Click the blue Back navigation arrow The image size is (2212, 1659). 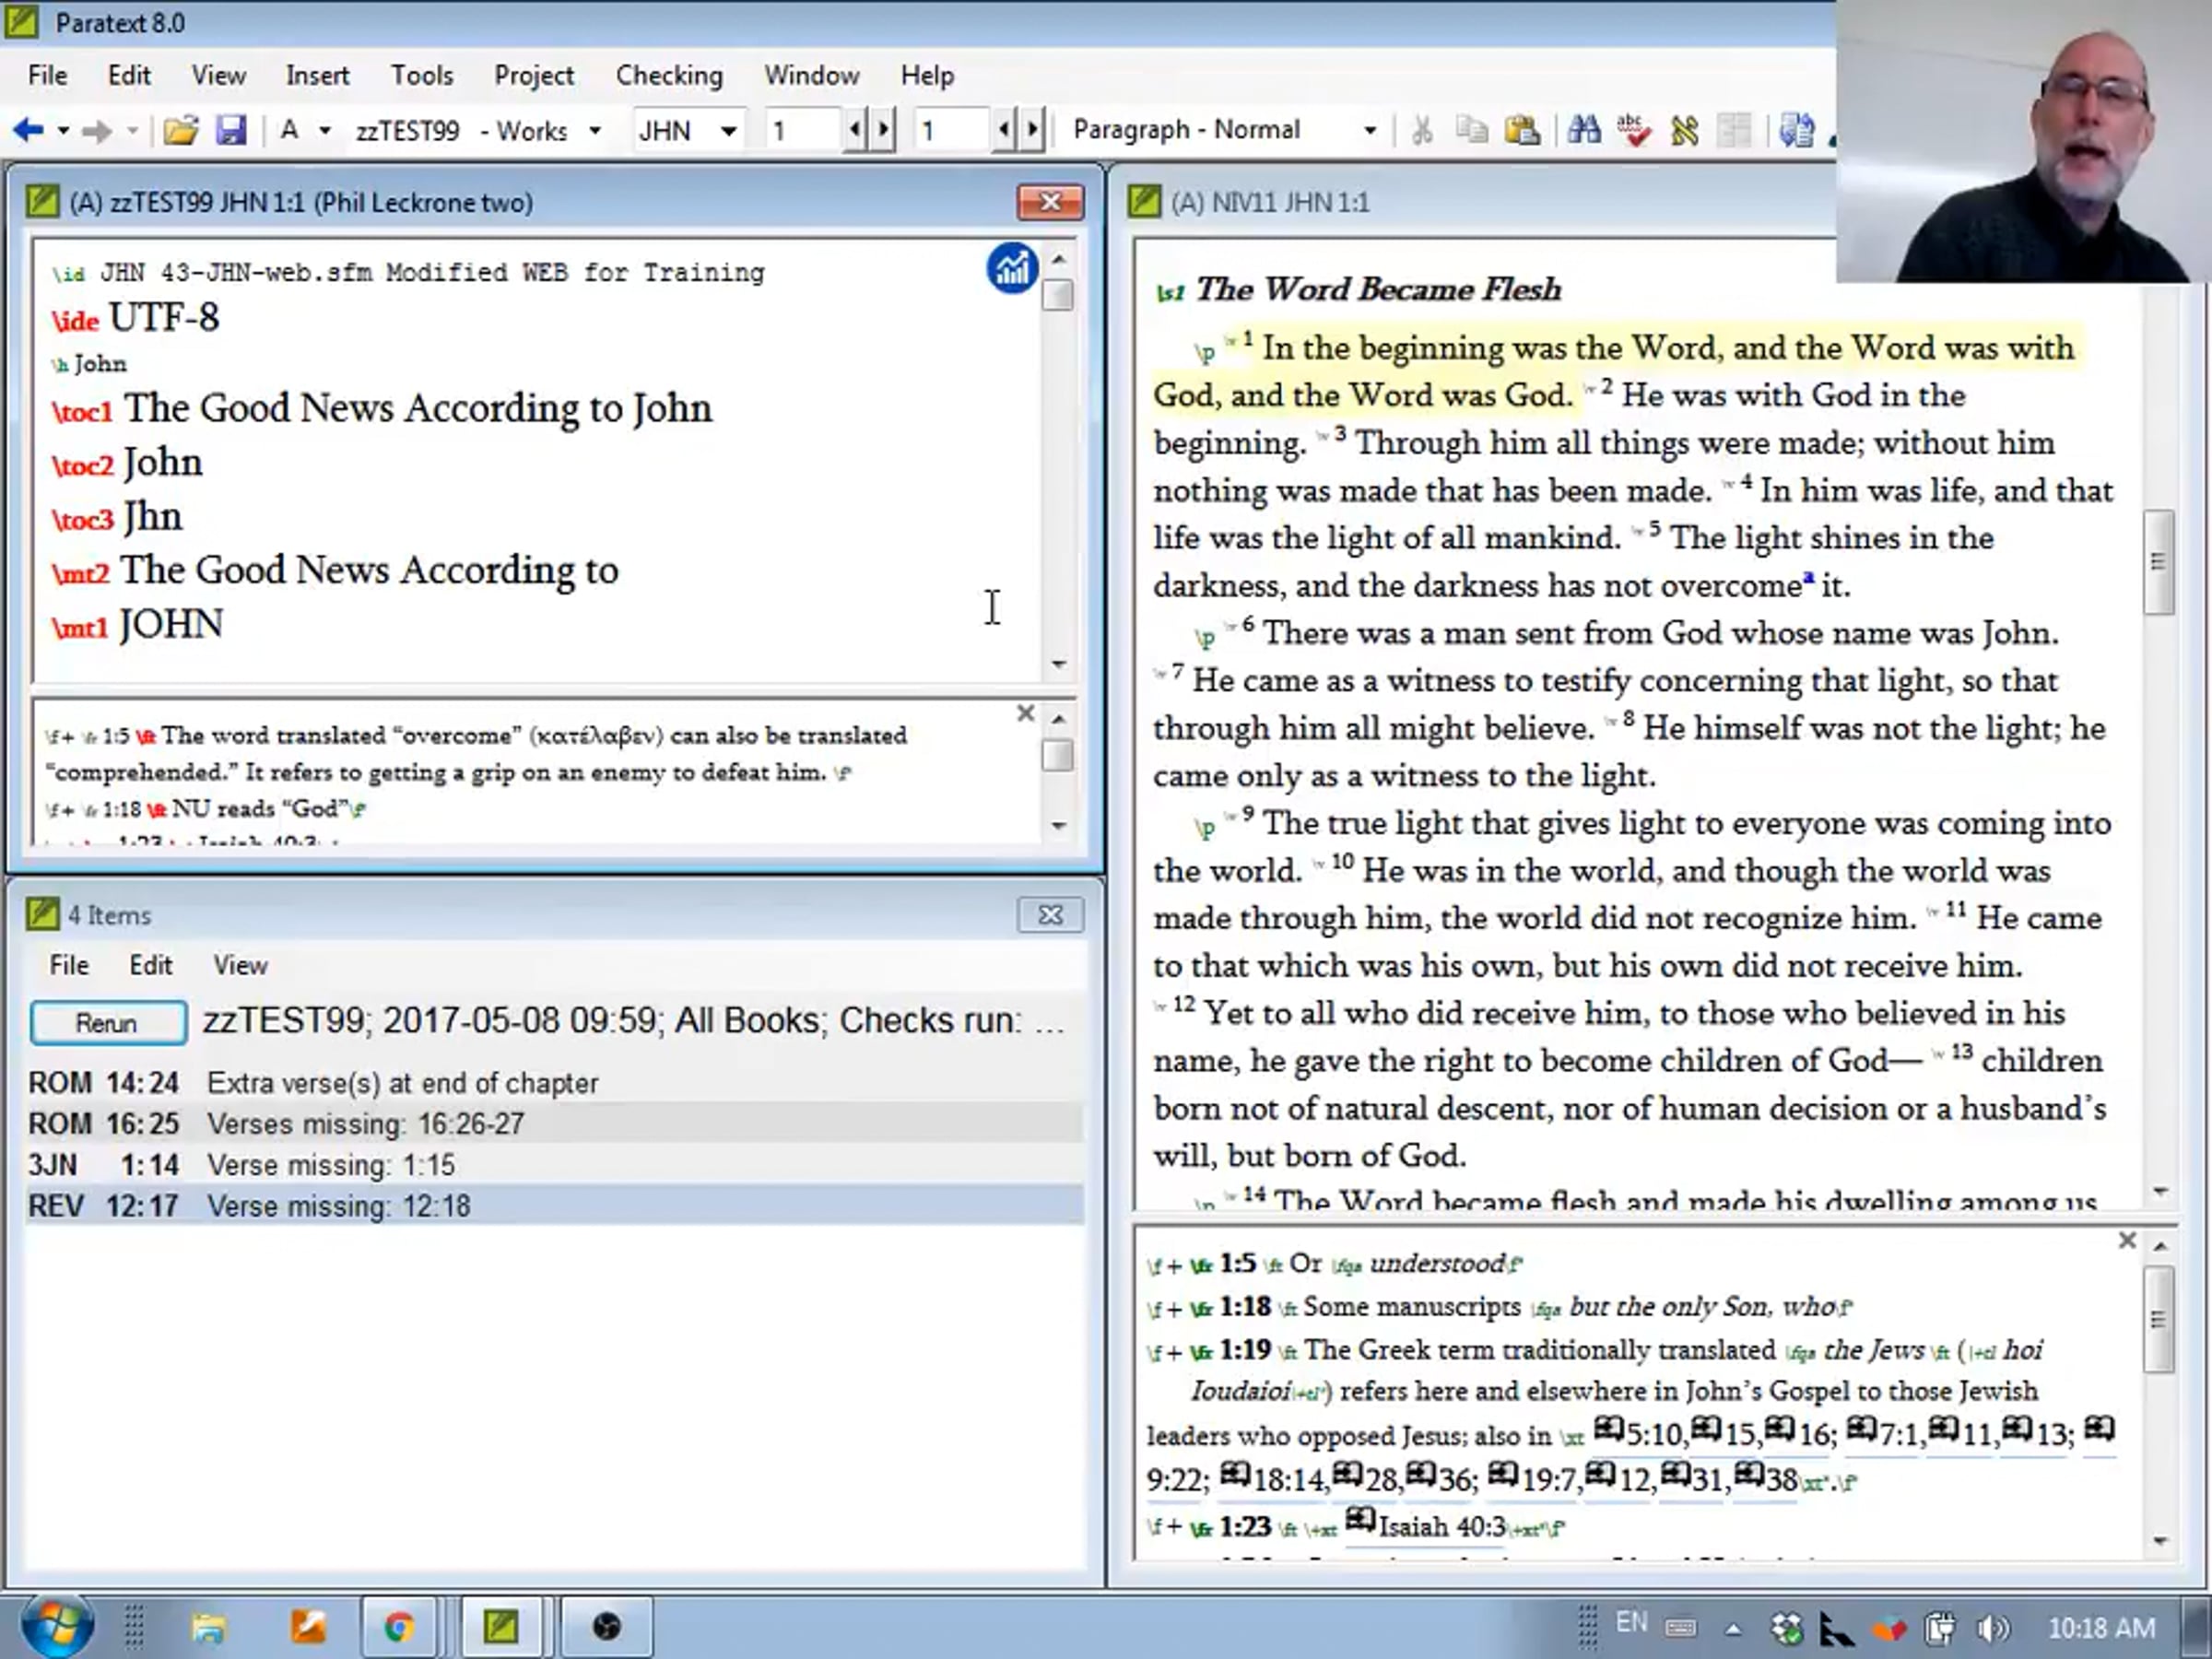pos(28,130)
